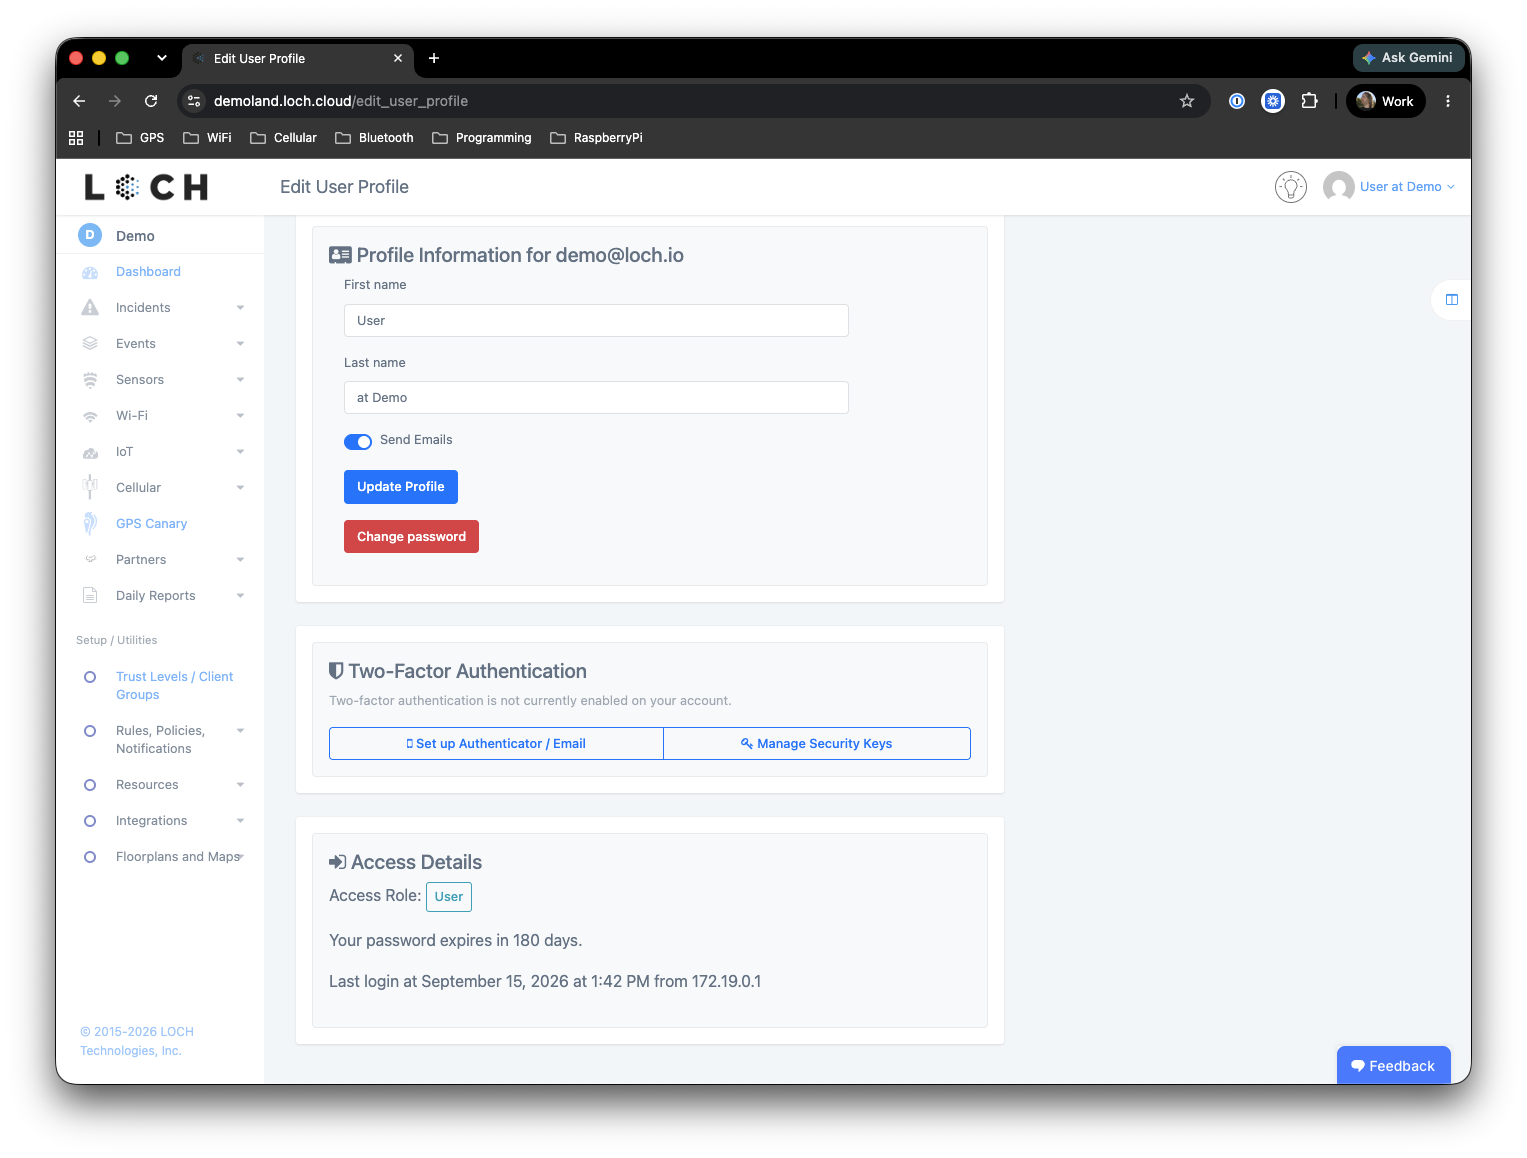
Task: Open Trust Levels / Client Groups
Action: click(174, 686)
